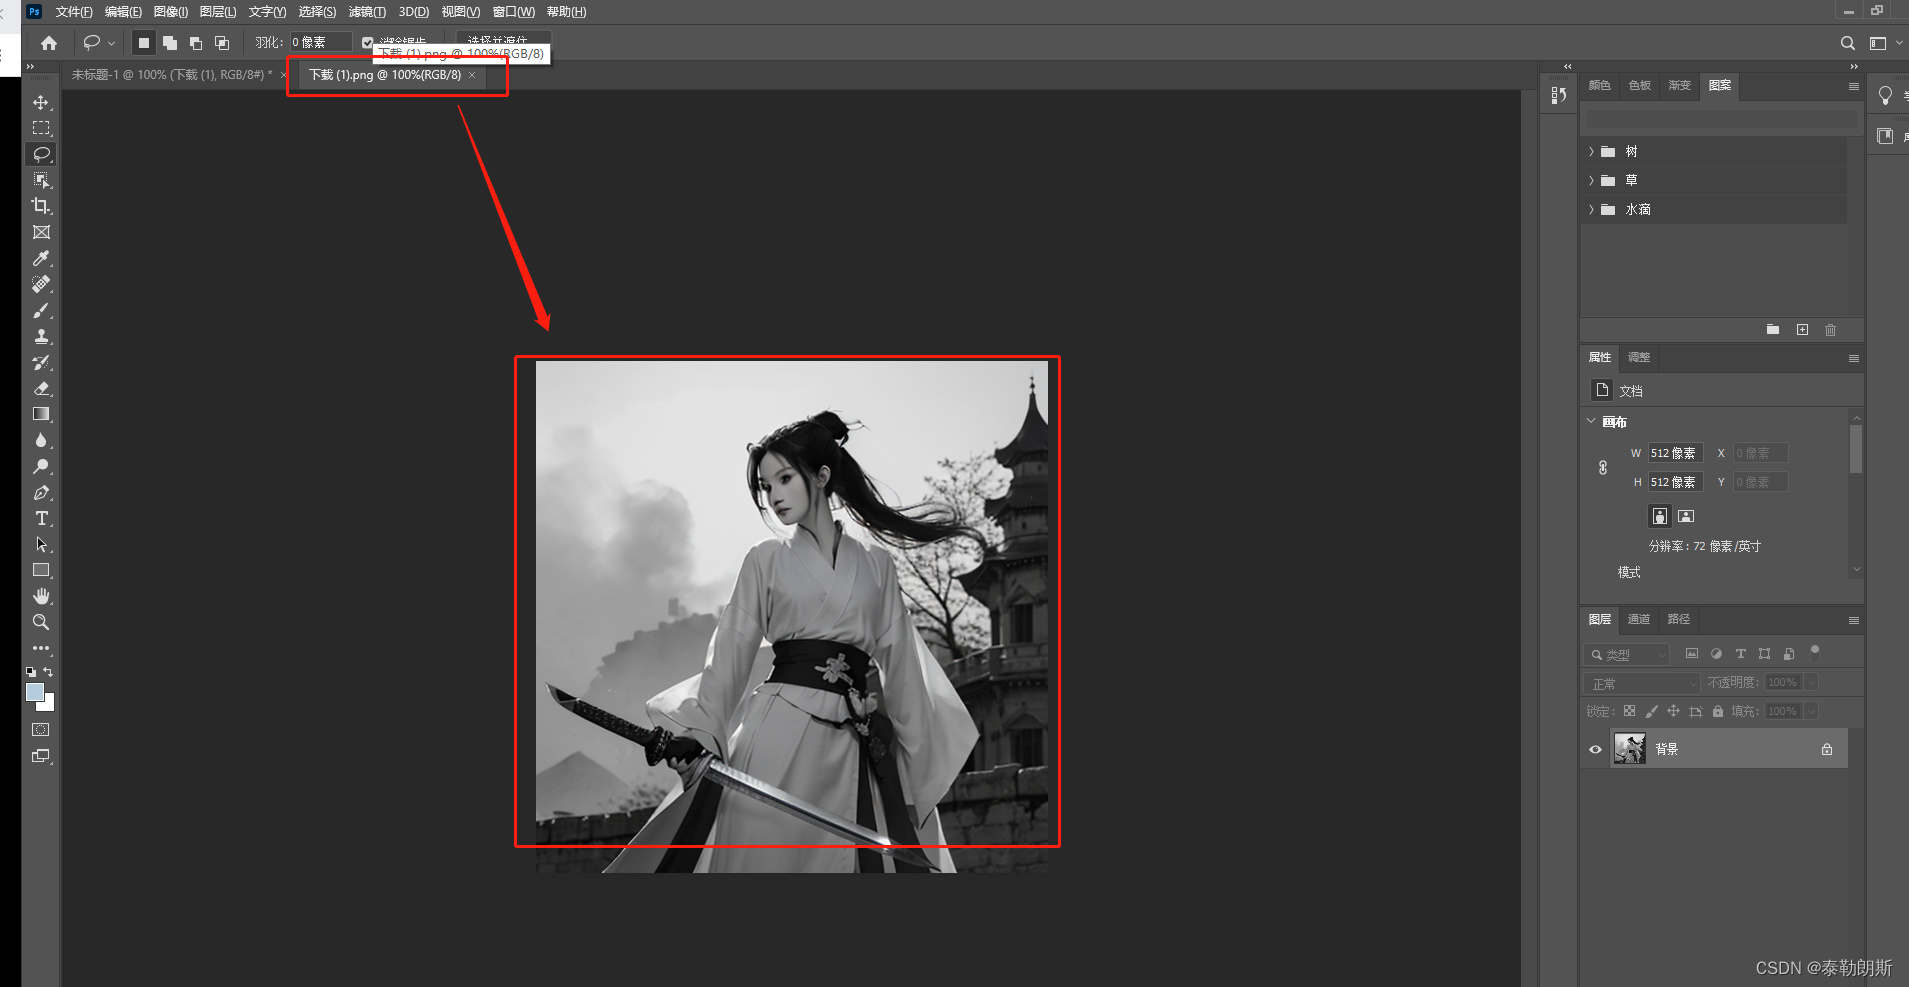This screenshot has height=987, width=1909.
Task: Open the layer blend mode 正常 dropdown
Action: coord(1641,683)
